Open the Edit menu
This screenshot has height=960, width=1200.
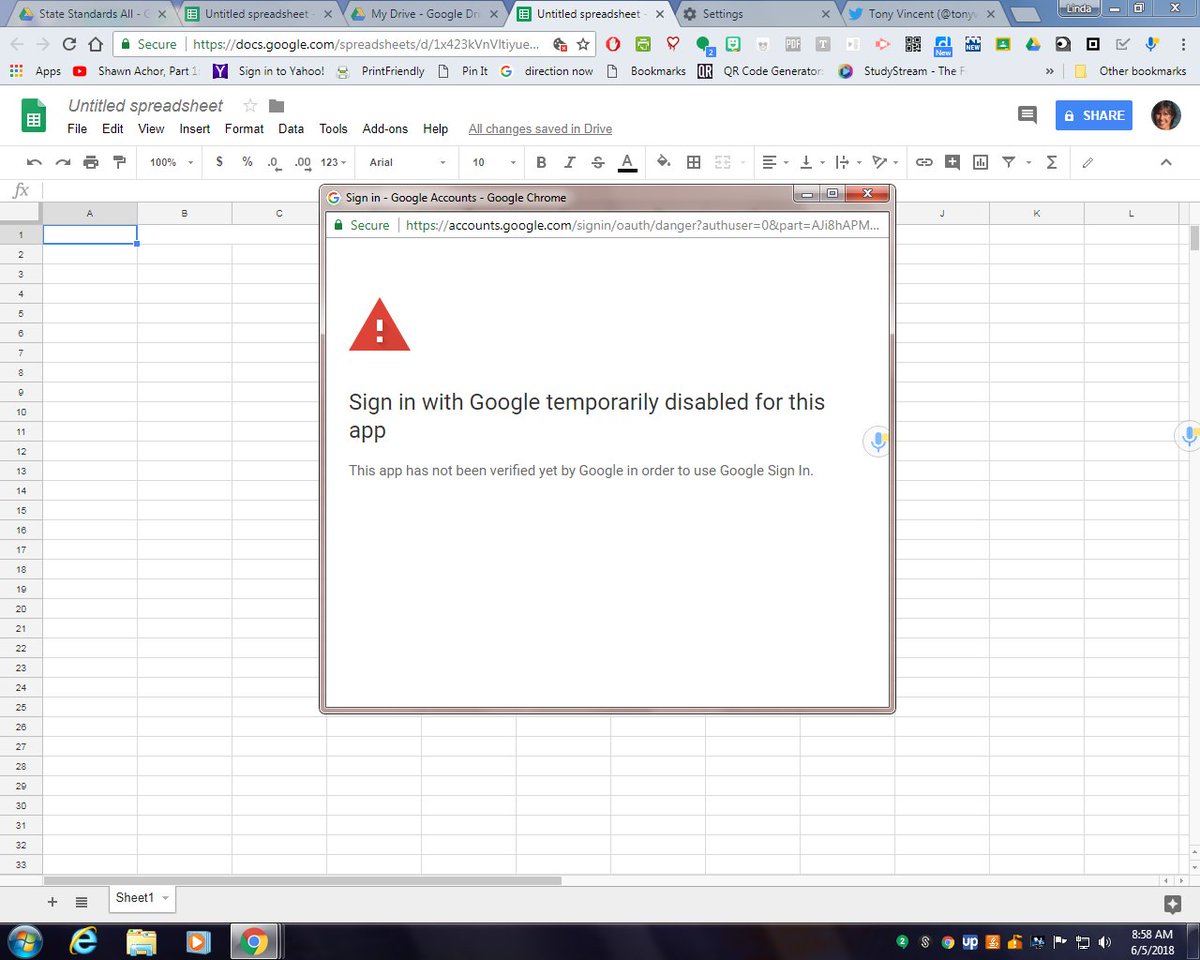click(113, 129)
